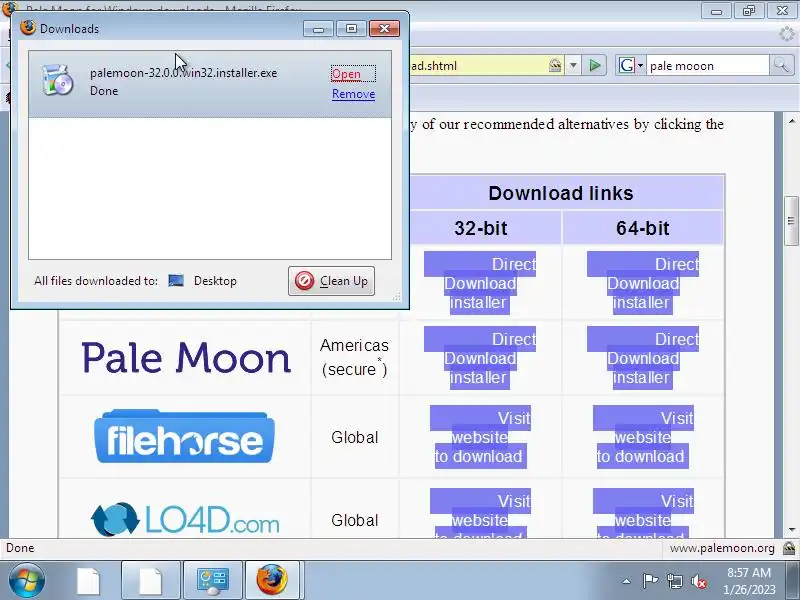Click the Pale Moon logo
The height and width of the screenshot is (600, 800).
coord(186,358)
